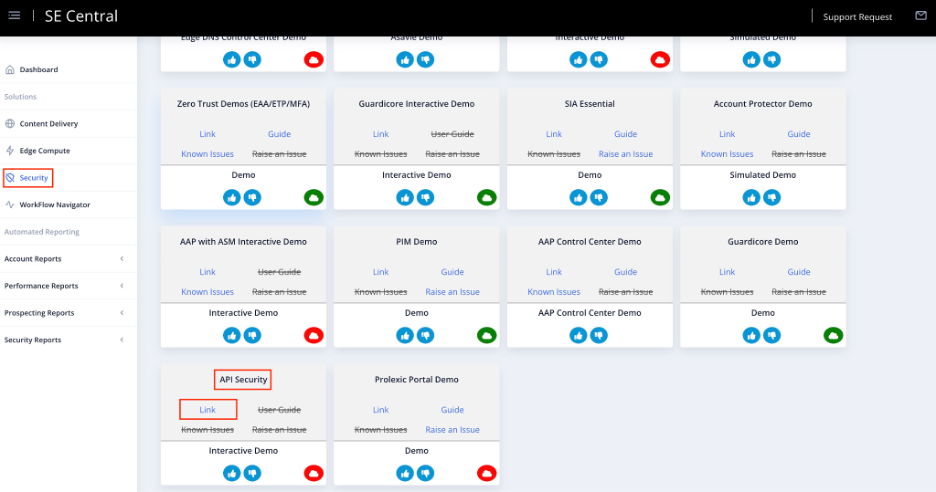Screen dimensions: 936x492
Task: Thumbs up the Asavie Demo card
Action: tap(405, 59)
